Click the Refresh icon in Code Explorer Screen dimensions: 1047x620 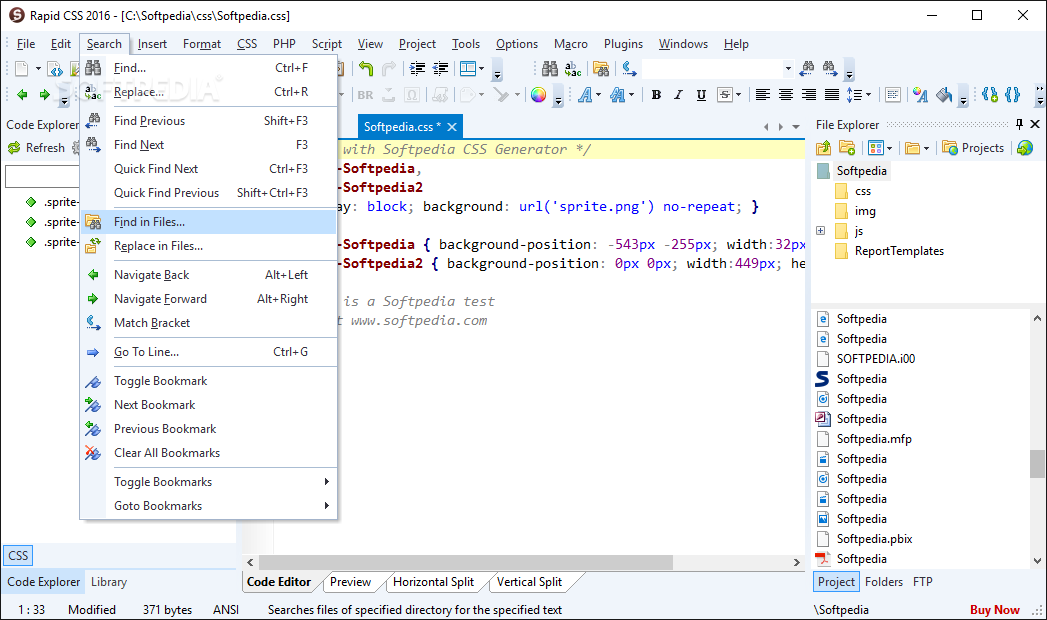tap(14, 147)
